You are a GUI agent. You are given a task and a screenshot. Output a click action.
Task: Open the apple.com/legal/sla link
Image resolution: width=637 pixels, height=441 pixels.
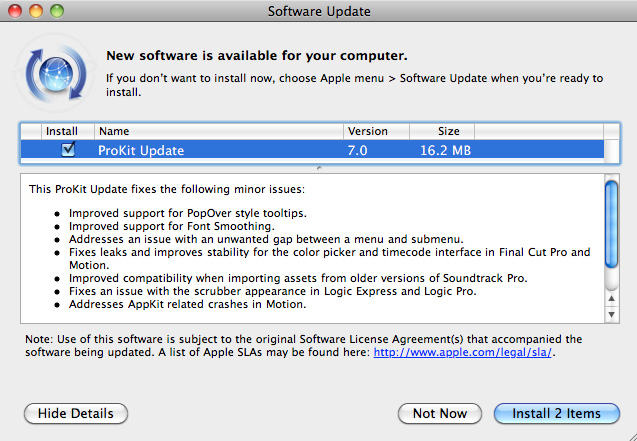462,352
